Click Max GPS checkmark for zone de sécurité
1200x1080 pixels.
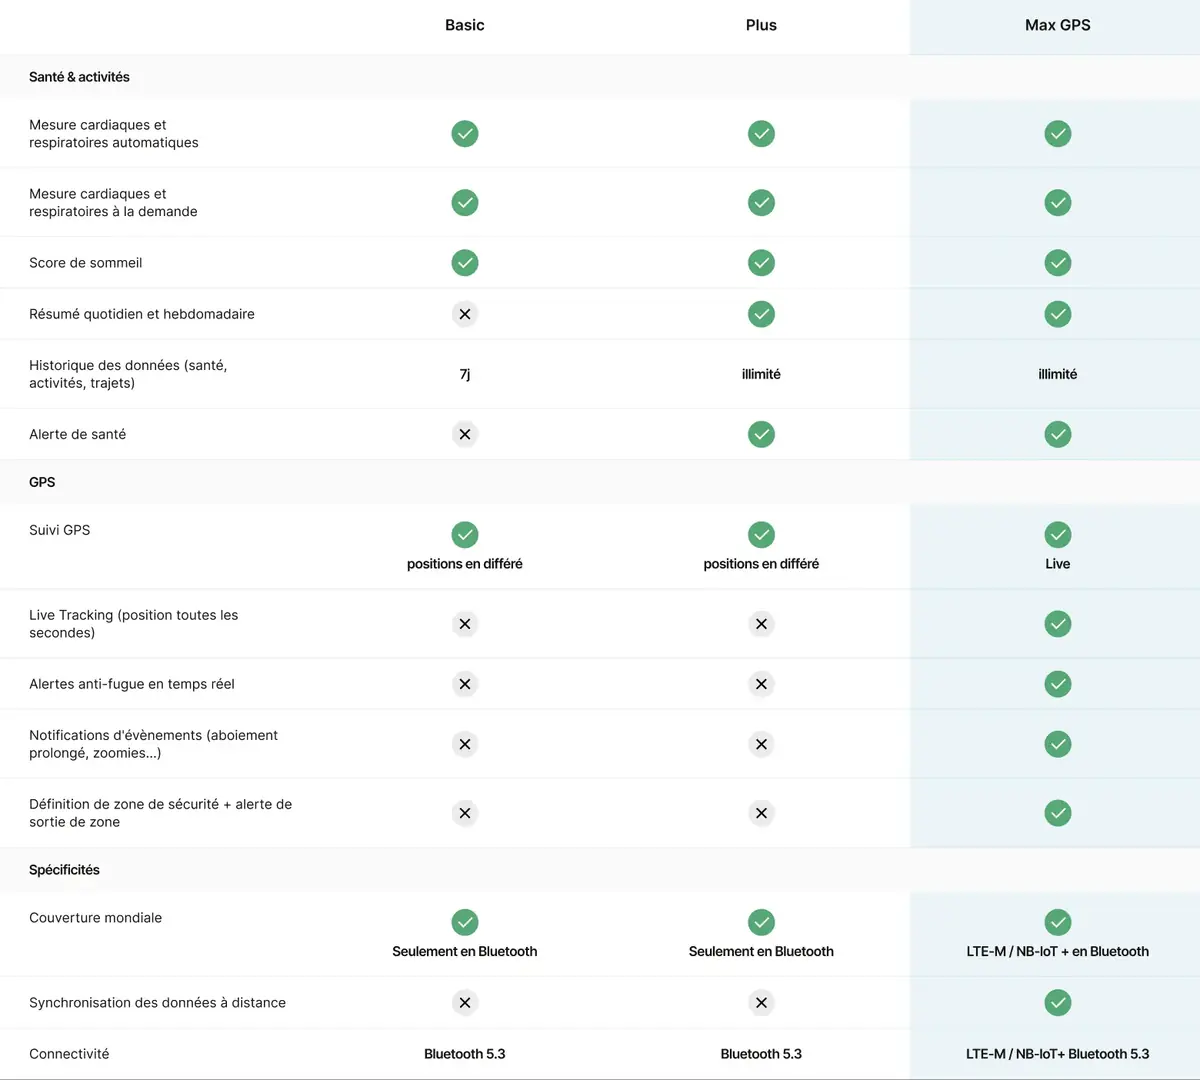click(x=1058, y=813)
